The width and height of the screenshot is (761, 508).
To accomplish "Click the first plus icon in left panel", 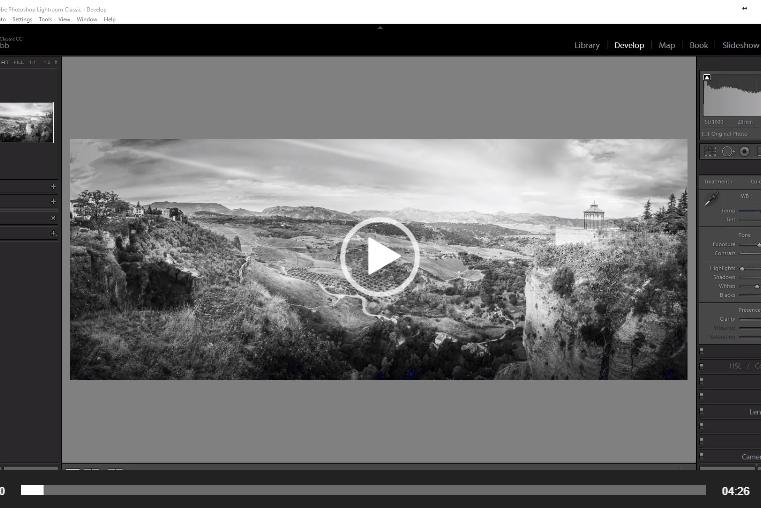I will (x=53, y=186).
